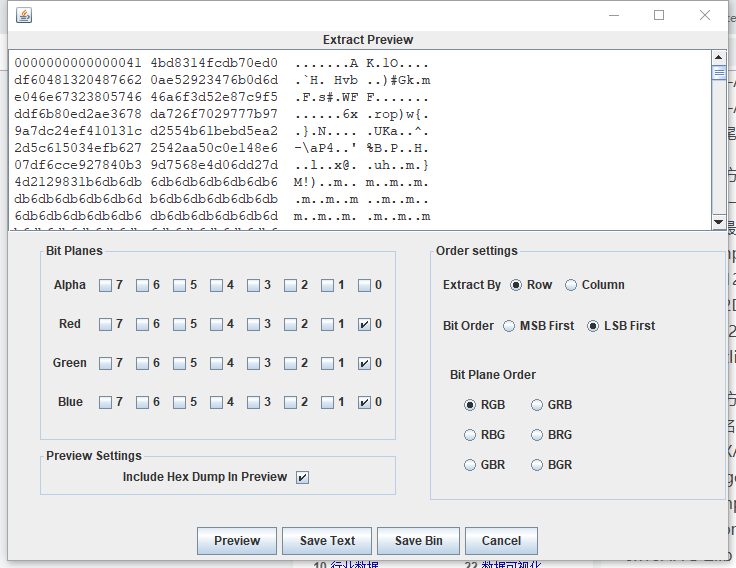The height and width of the screenshot is (568, 736).
Task: Click the Preview button
Action: click(x=237, y=541)
